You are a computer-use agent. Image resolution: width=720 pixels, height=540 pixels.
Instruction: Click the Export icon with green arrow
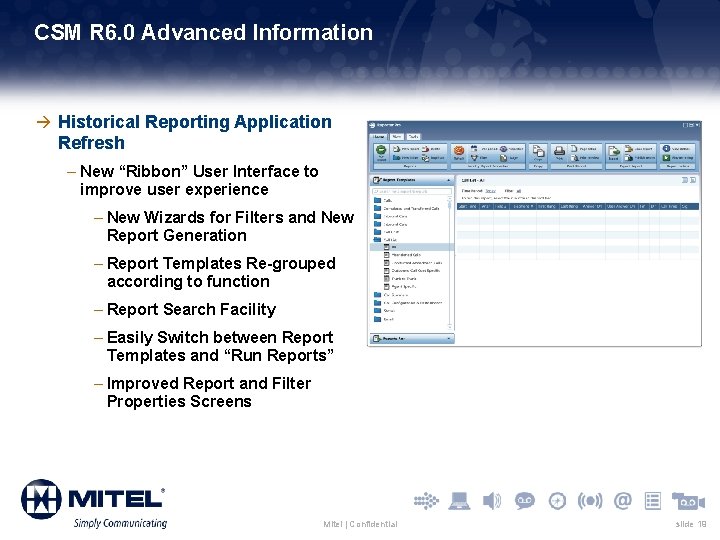click(x=614, y=151)
